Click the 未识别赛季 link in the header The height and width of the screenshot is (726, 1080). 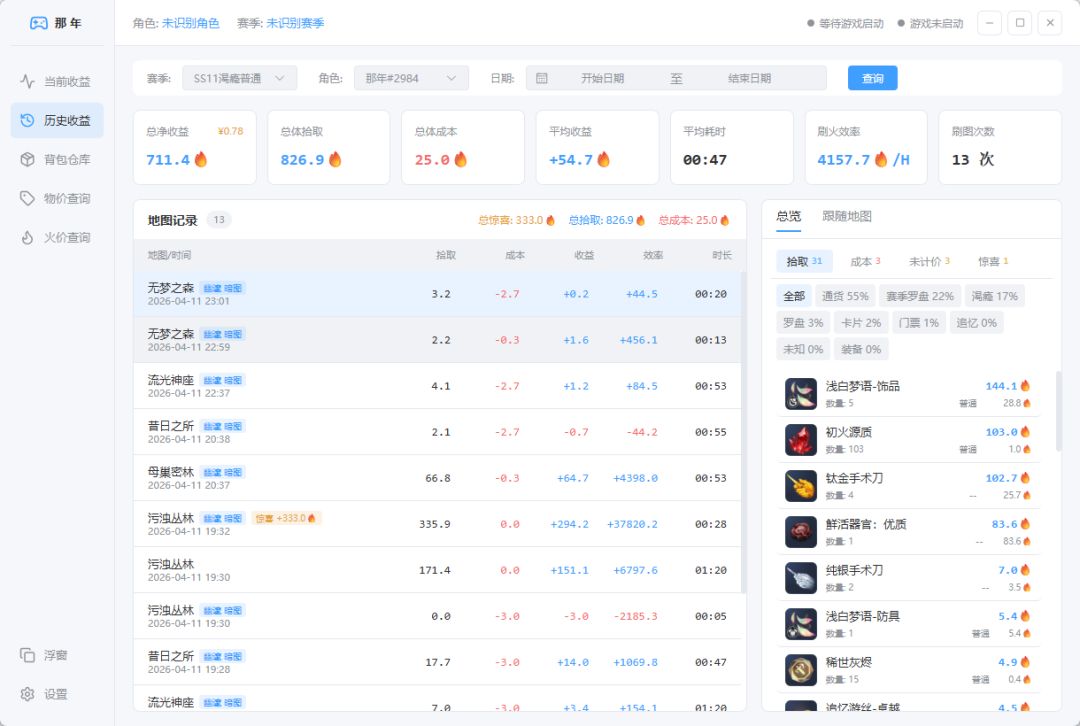pyautogui.click(x=295, y=23)
